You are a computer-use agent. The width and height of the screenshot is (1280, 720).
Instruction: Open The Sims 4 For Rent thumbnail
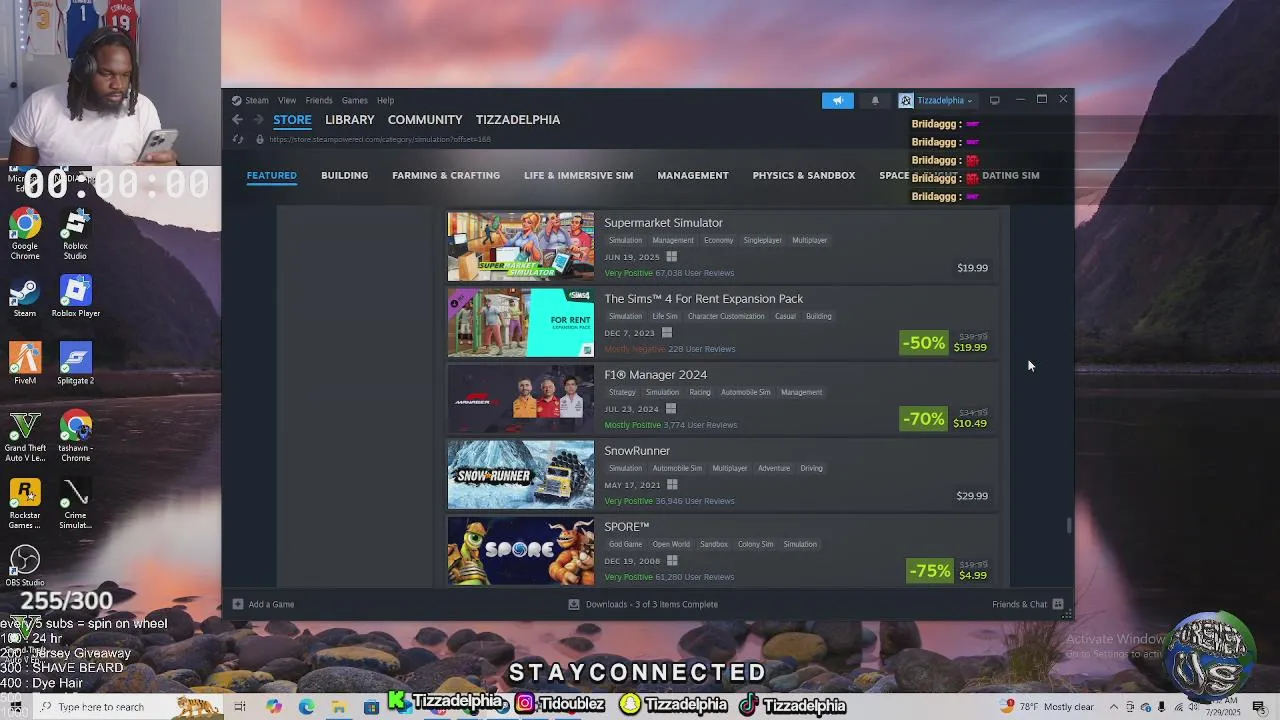[x=521, y=322]
